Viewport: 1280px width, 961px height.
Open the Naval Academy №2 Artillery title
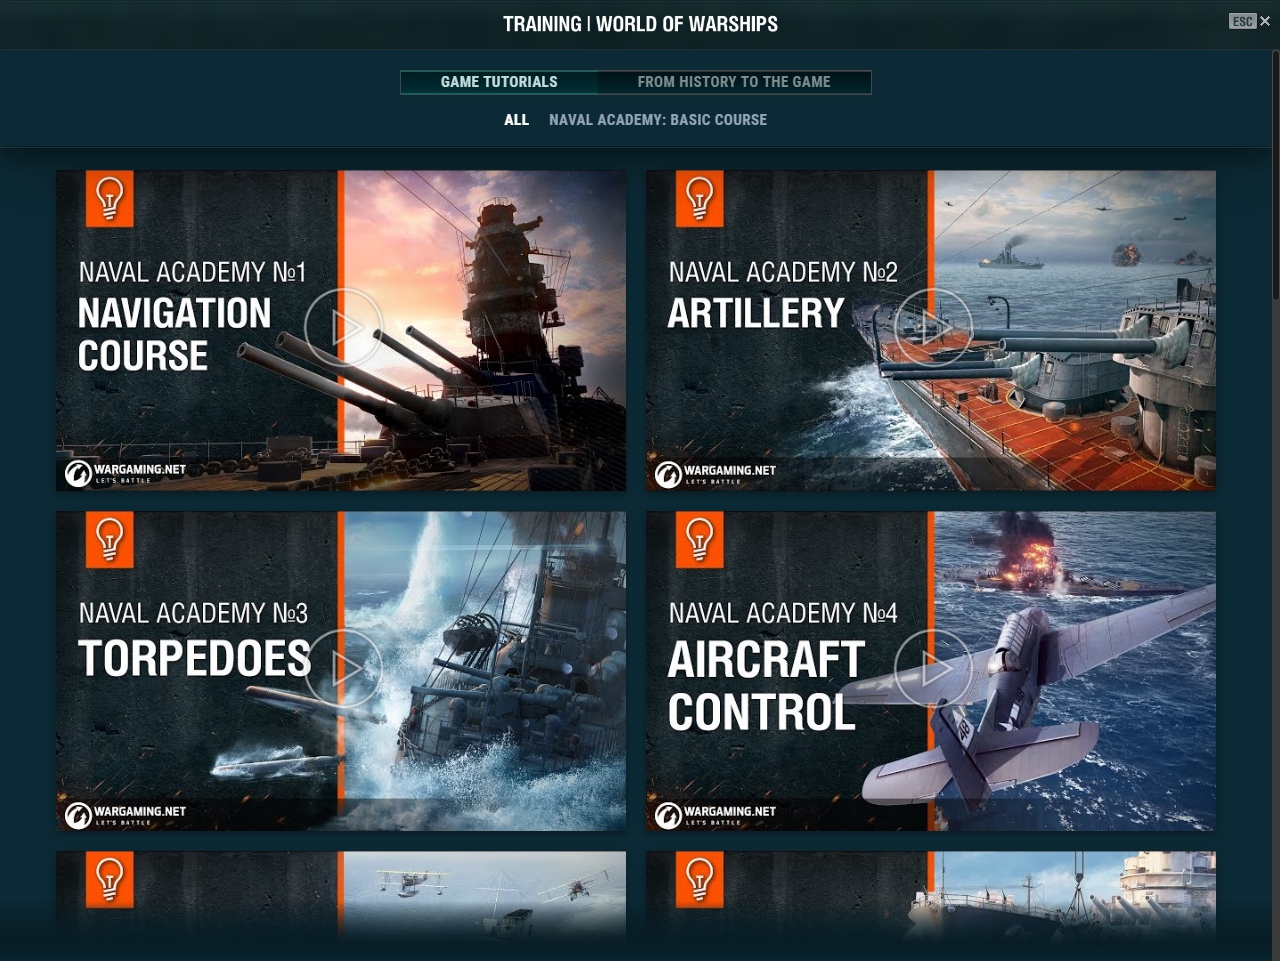click(782, 296)
